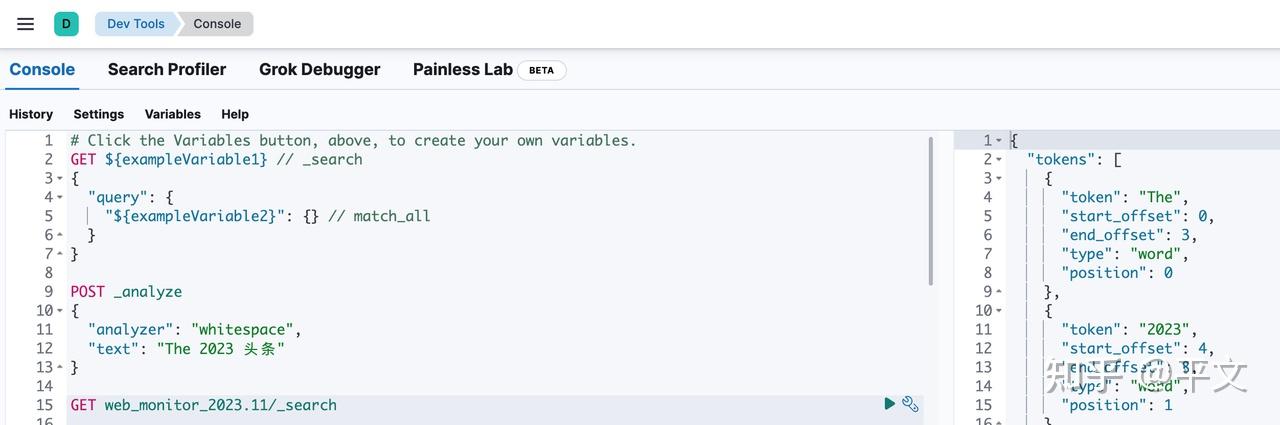The image size is (1280, 425).
Task: Collapse the second token object on output line 10
Action: click(x=999, y=311)
